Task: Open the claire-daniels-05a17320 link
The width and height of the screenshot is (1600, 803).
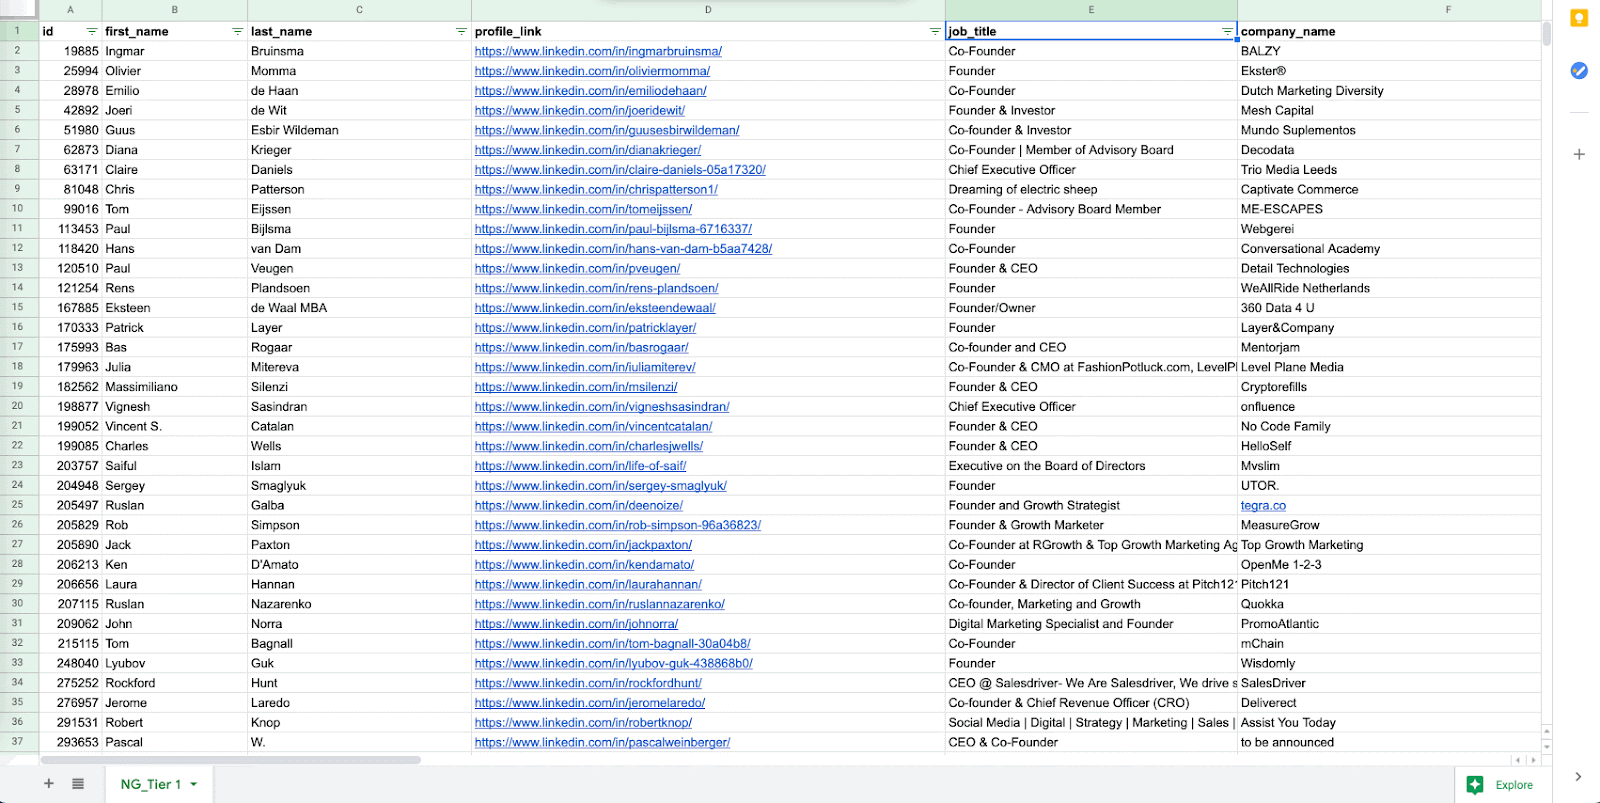Action: click(620, 170)
